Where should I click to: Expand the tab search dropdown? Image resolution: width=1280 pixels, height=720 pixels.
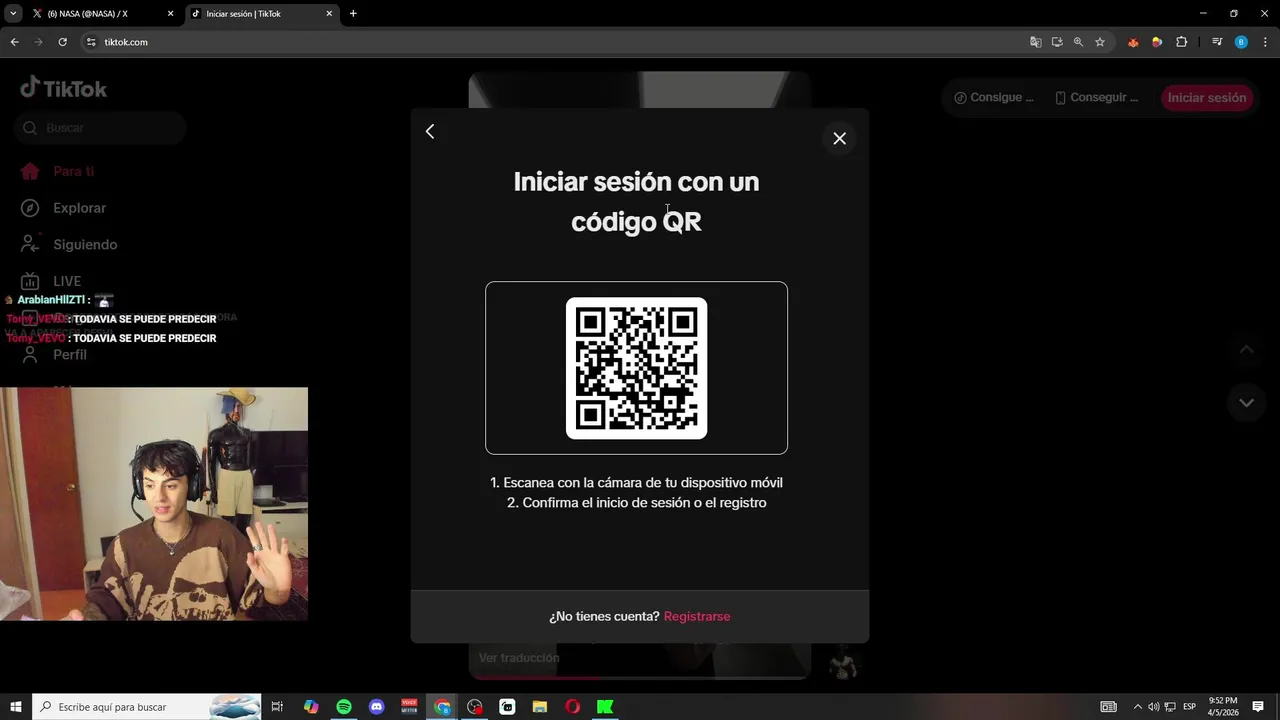click(x=13, y=14)
